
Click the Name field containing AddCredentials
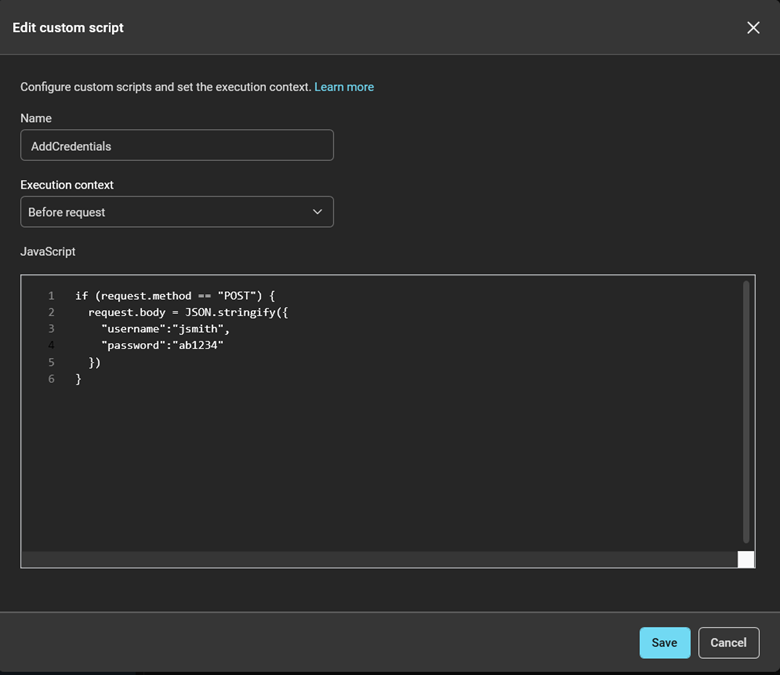point(176,146)
